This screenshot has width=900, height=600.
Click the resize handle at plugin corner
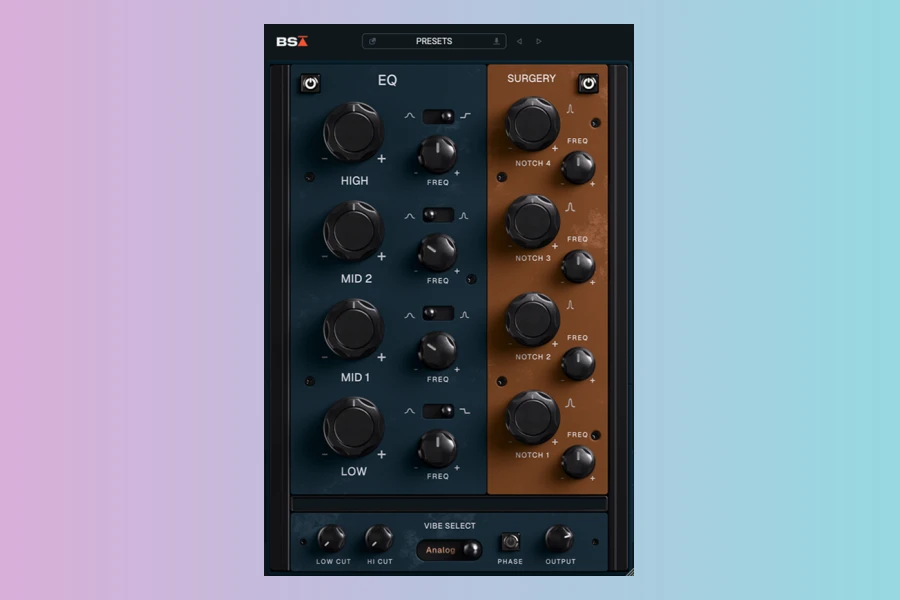point(628,571)
